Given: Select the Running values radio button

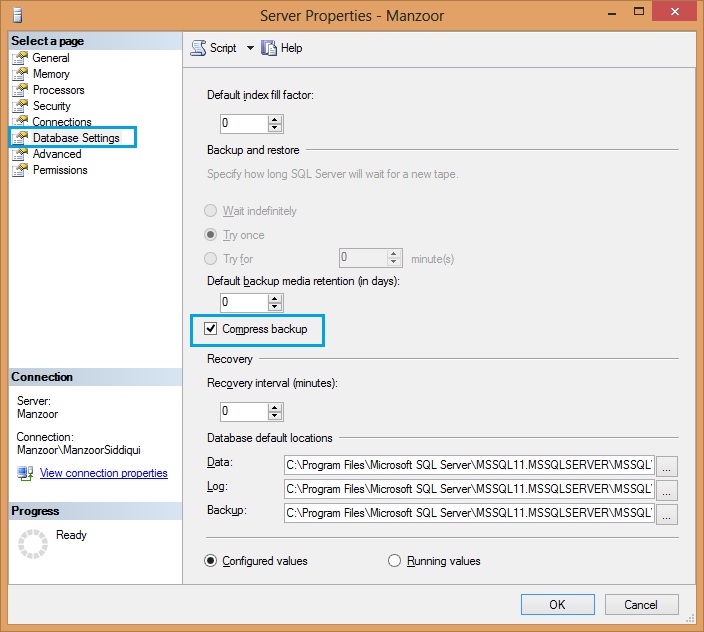Looking at the screenshot, I should pyautogui.click(x=394, y=561).
